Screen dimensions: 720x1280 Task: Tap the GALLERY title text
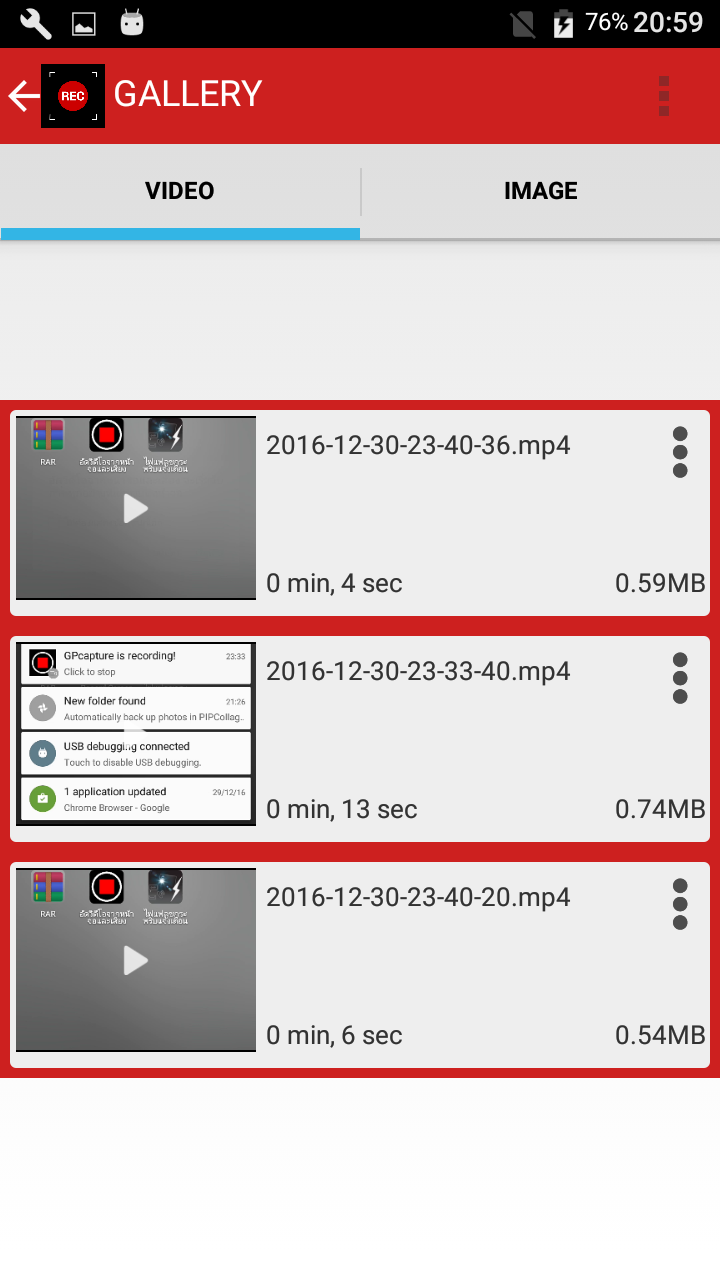(188, 94)
